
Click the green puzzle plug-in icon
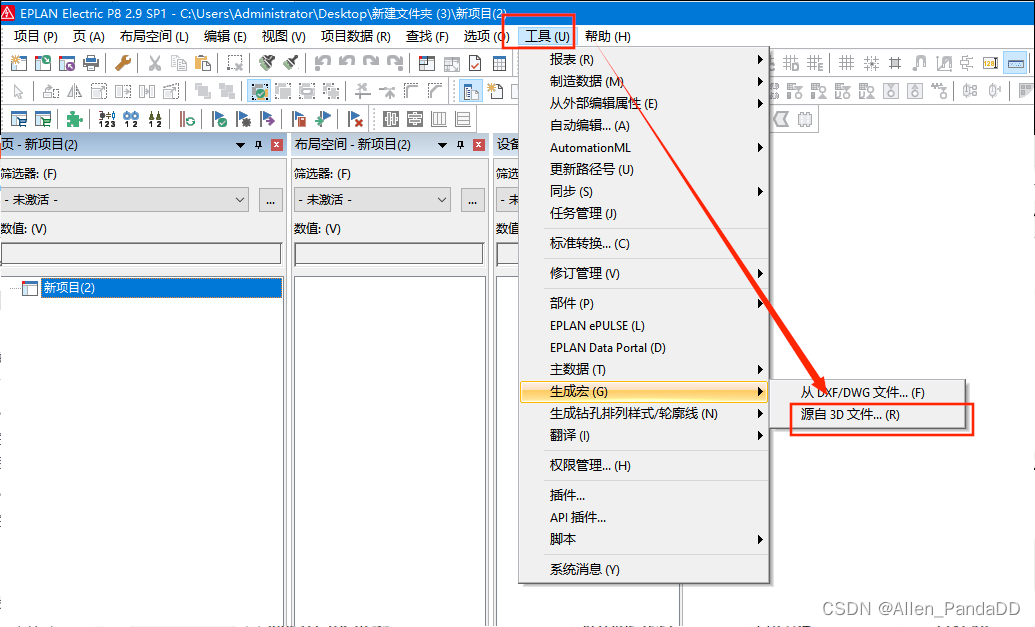(x=74, y=117)
